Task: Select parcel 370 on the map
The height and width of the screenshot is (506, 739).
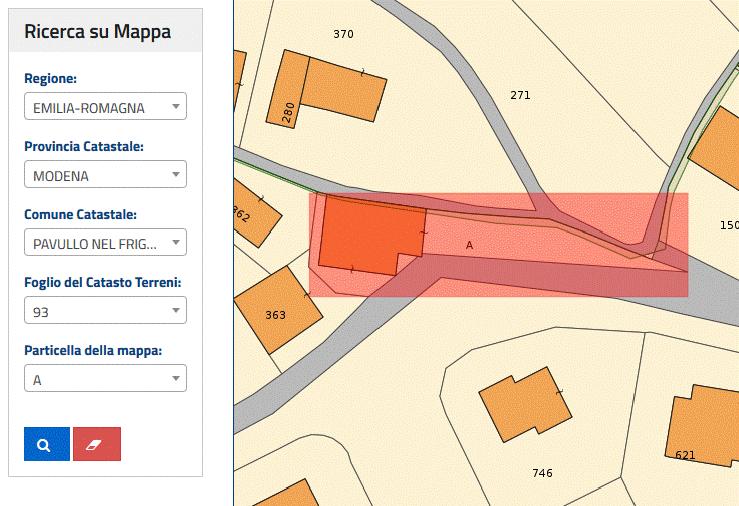Action: (343, 34)
